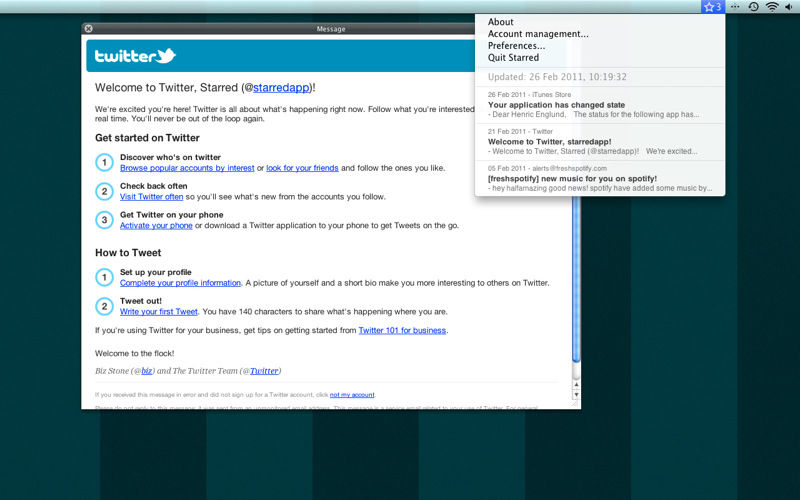The height and width of the screenshot is (500, 800).
Task: Click the 'Welcome to the flock!' text
Action: click(135, 353)
